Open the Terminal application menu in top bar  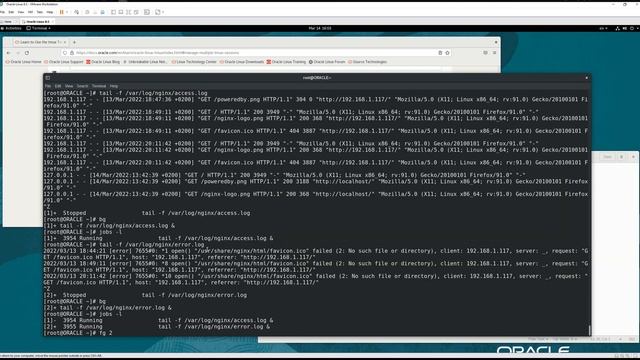click(39, 29)
